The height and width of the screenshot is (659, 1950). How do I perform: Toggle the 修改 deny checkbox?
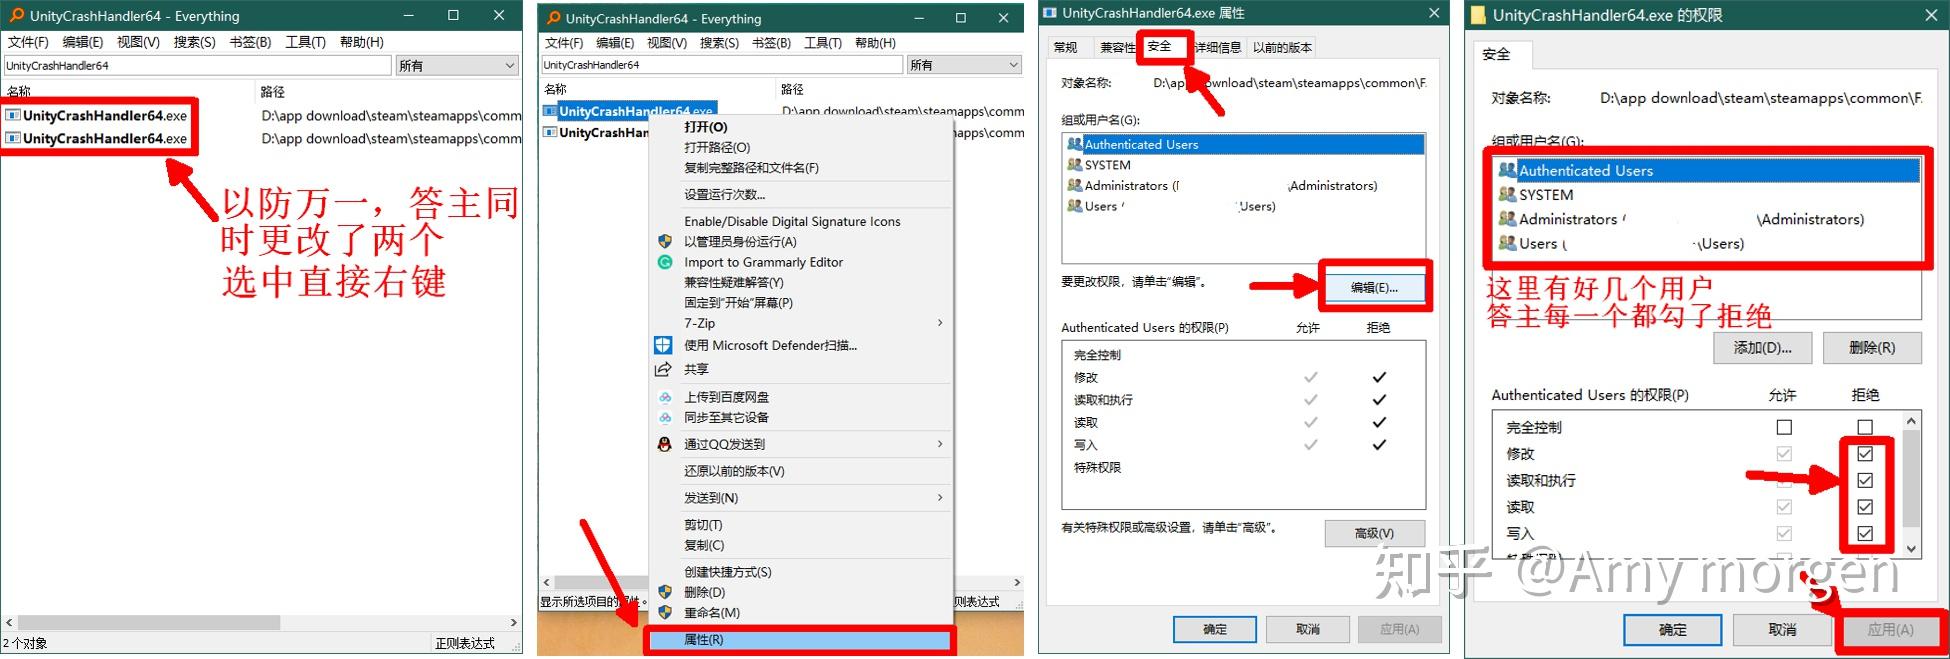coord(1865,454)
